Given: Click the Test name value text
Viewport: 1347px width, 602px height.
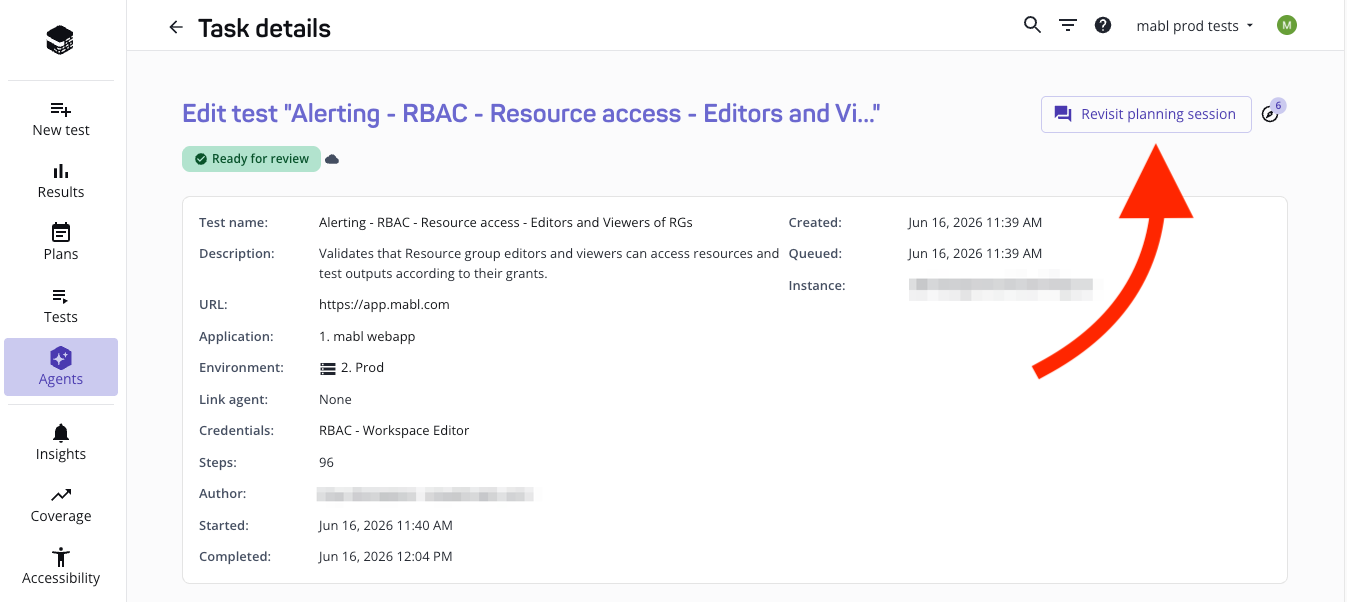Looking at the screenshot, I should coord(506,222).
